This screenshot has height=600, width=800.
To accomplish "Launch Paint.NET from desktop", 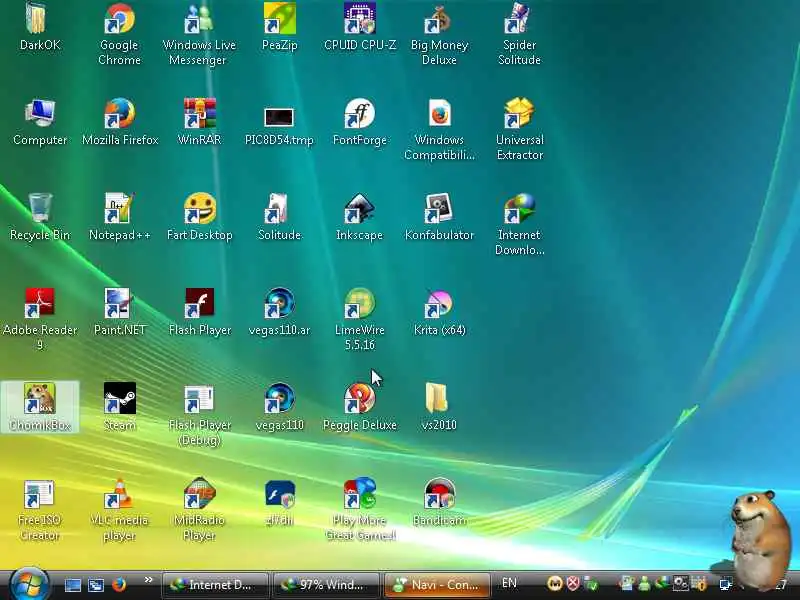I will [119, 303].
